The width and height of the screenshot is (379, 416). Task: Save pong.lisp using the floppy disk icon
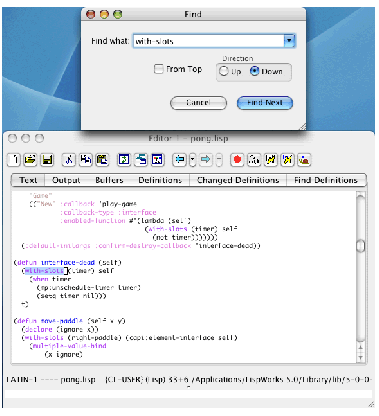[x=47, y=160]
